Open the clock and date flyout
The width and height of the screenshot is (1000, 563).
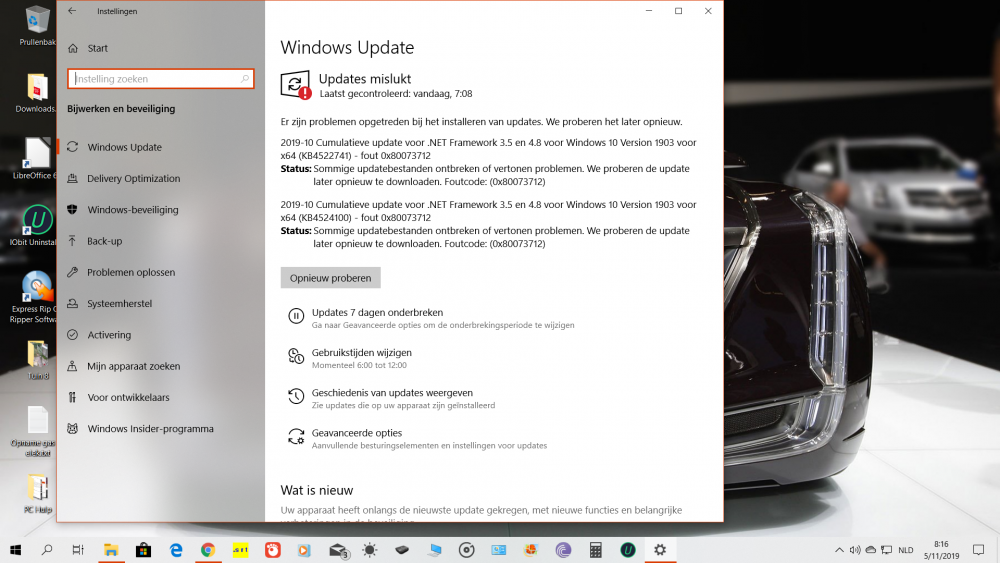tap(941, 550)
